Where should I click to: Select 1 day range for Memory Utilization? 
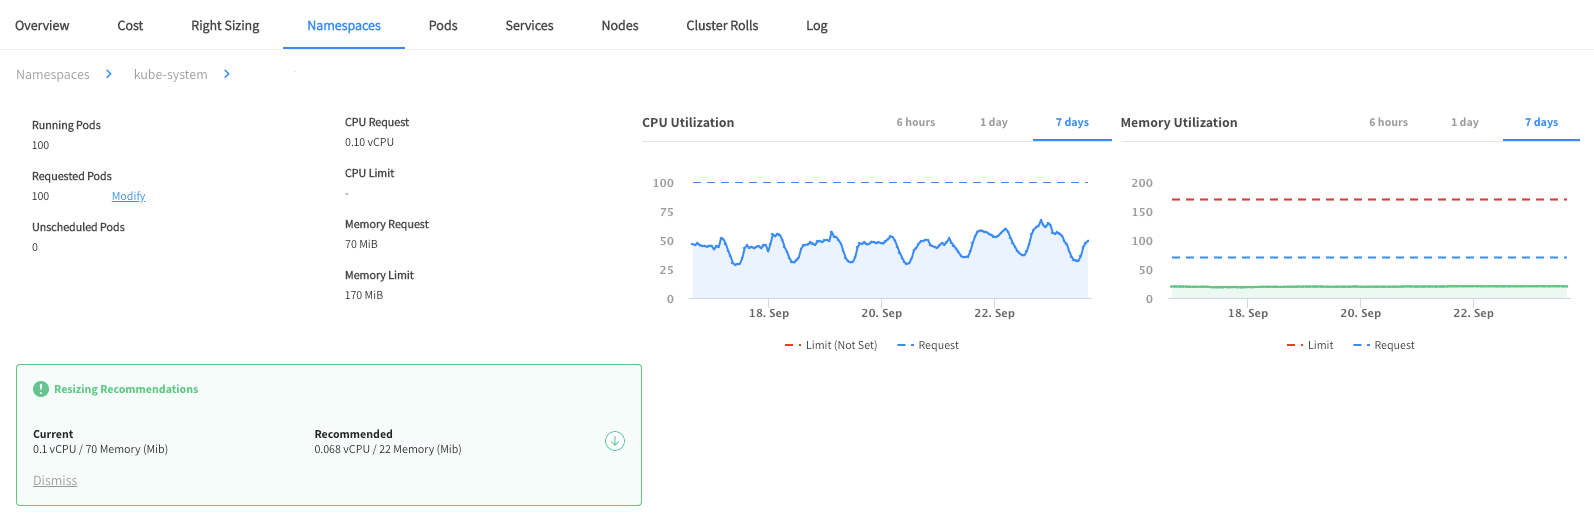click(1464, 122)
